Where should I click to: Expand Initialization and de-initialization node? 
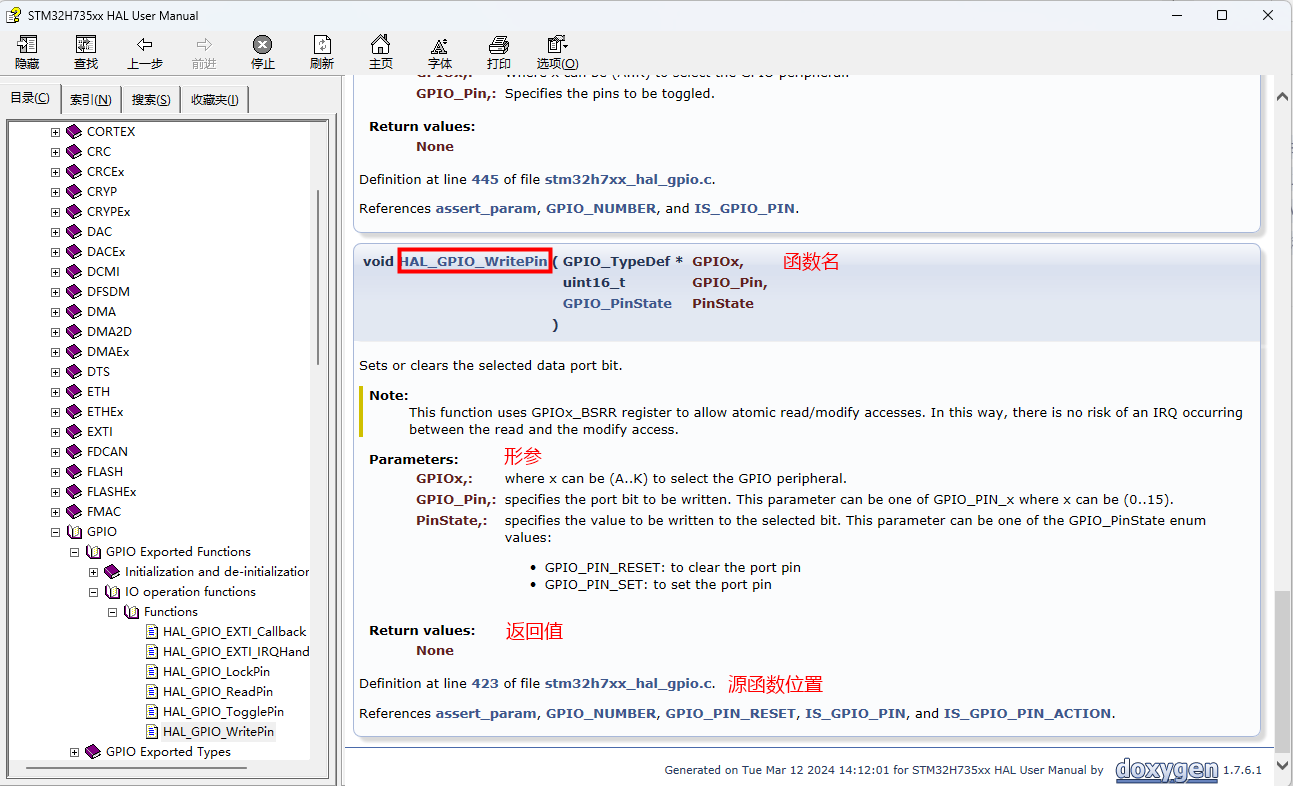[93, 572]
